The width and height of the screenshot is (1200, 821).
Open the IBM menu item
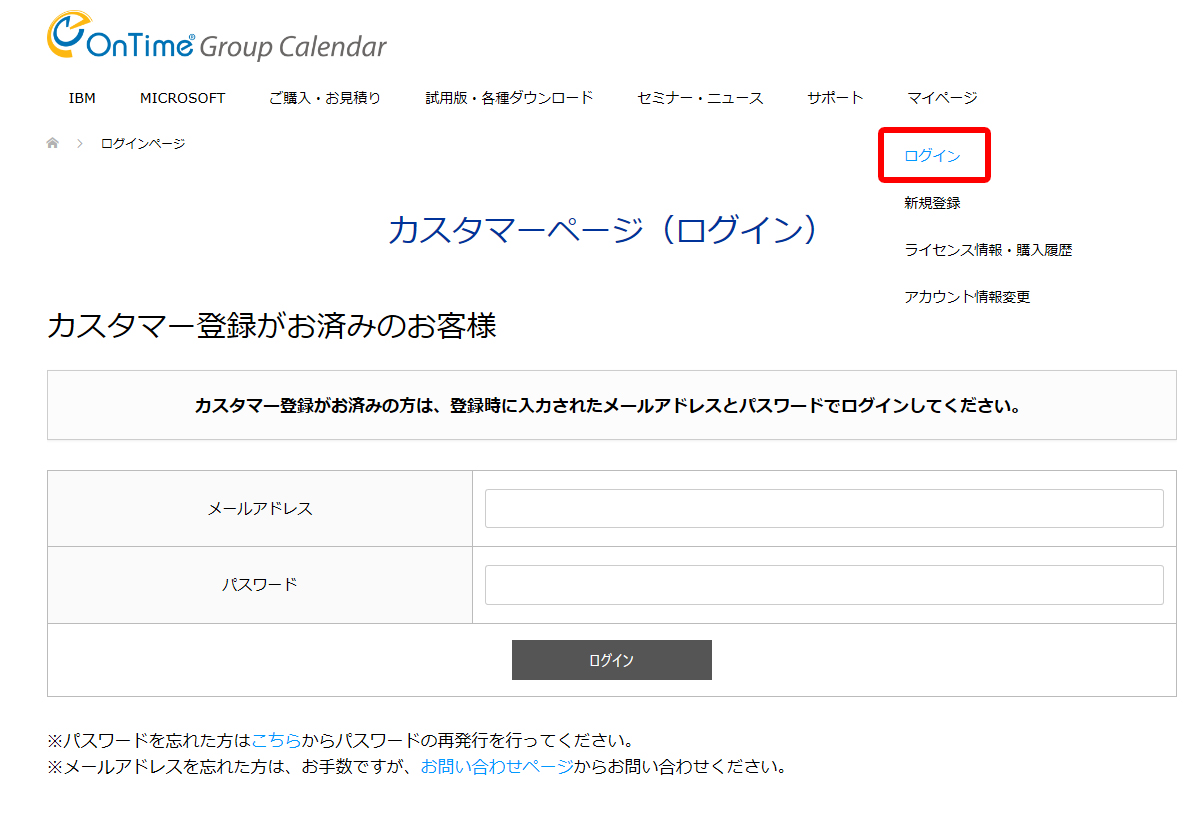coord(82,97)
